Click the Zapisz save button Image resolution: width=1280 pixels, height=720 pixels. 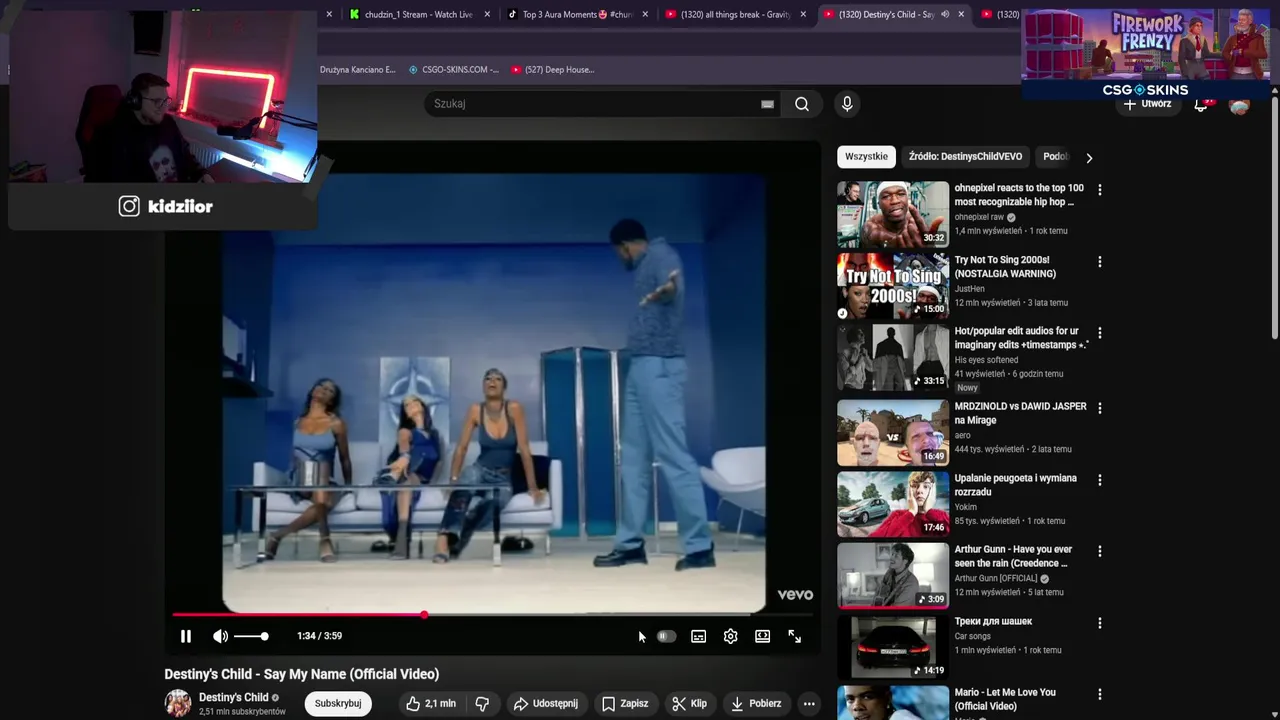tap(625, 704)
